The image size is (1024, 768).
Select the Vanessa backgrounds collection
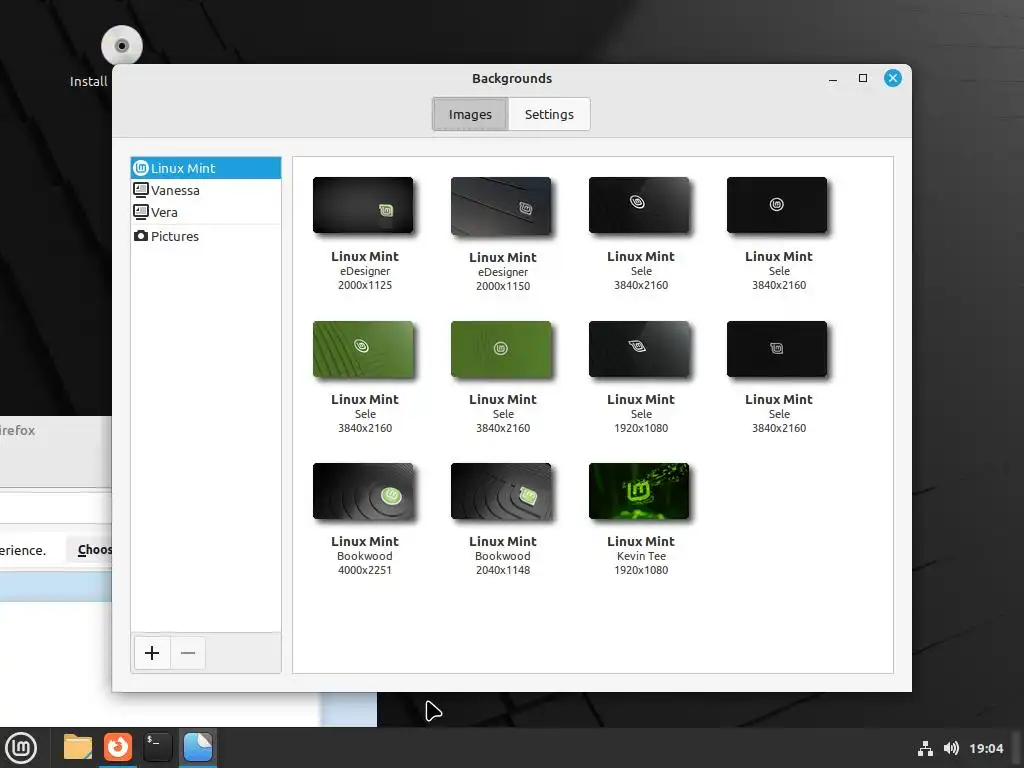click(x=206, y=190)
